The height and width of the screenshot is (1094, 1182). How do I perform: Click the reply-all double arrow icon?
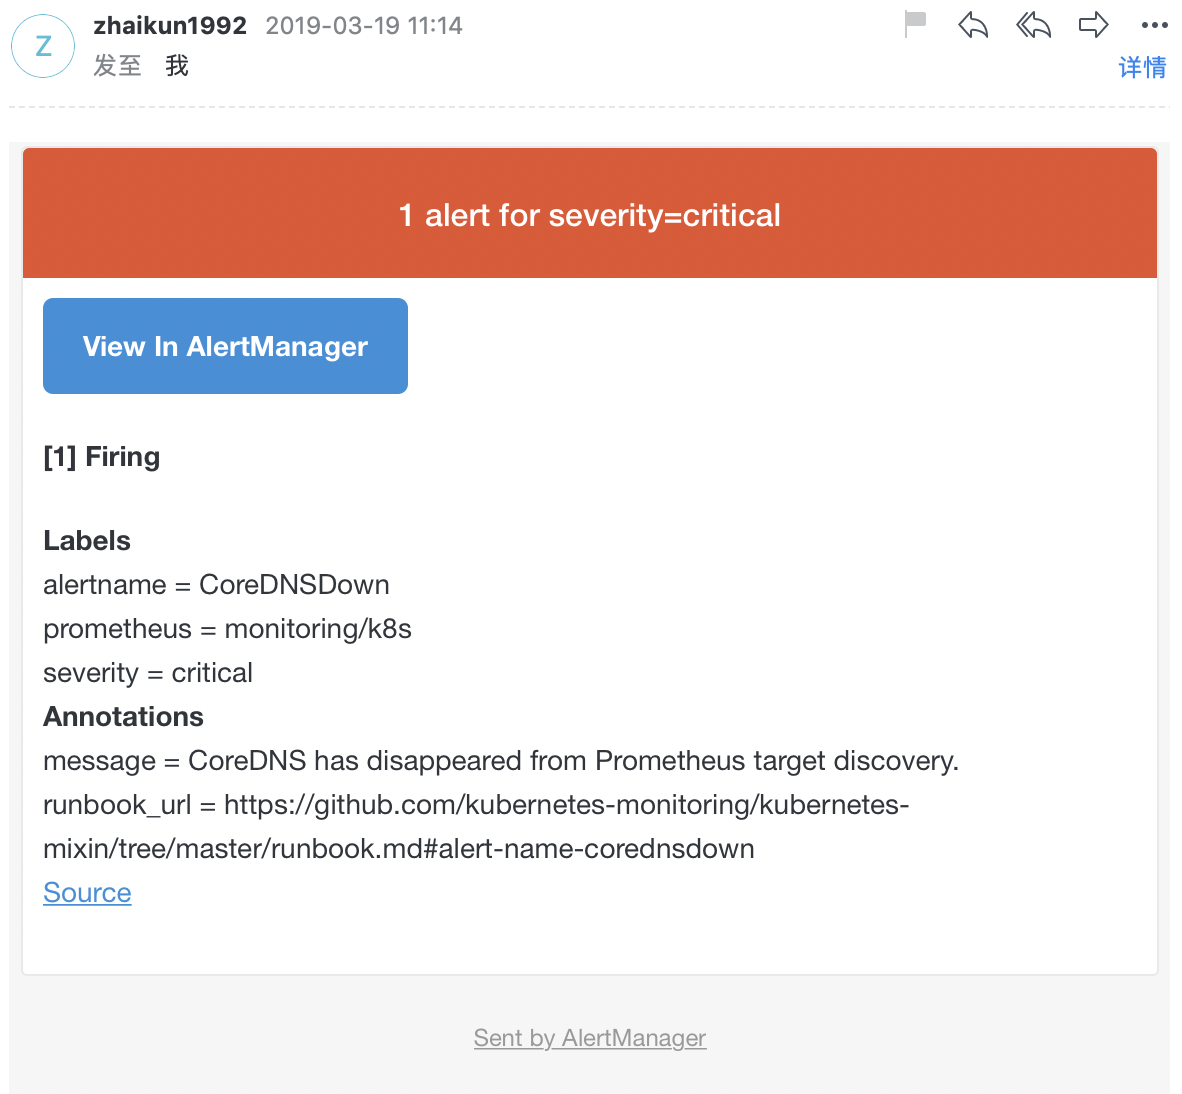1033,24
